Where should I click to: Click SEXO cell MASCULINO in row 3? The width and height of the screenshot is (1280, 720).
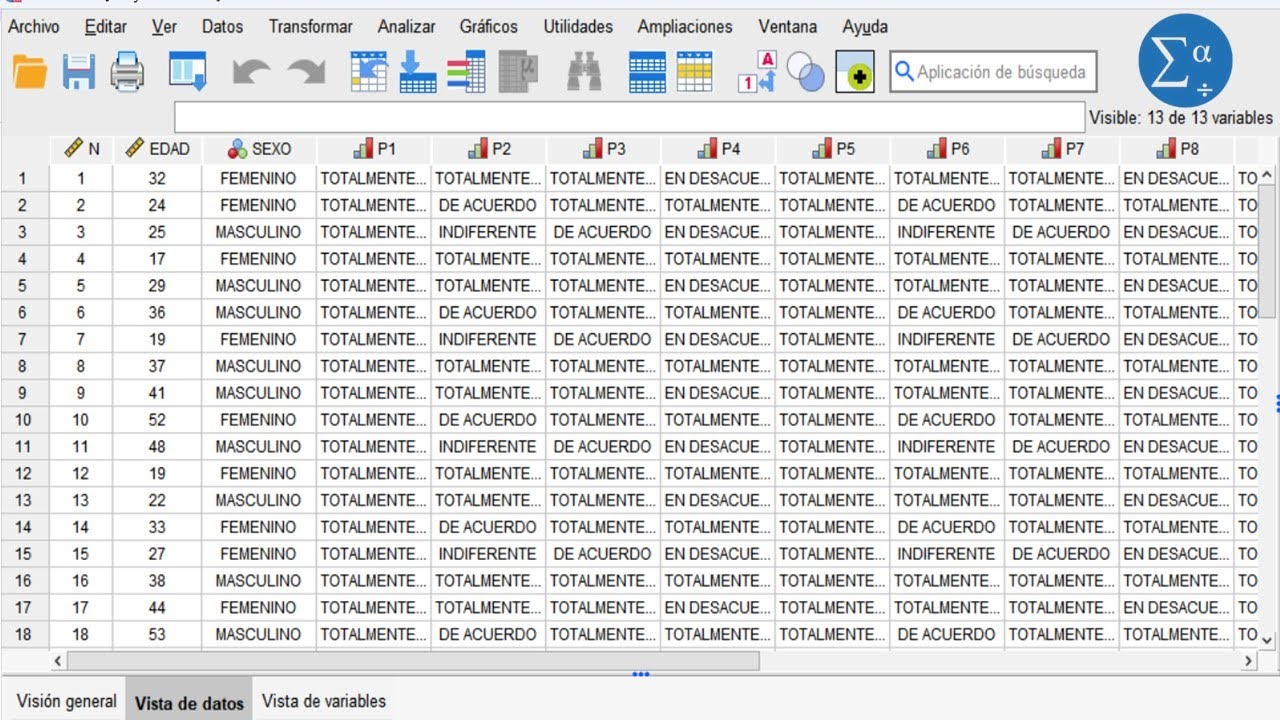(x=259, y=232)
